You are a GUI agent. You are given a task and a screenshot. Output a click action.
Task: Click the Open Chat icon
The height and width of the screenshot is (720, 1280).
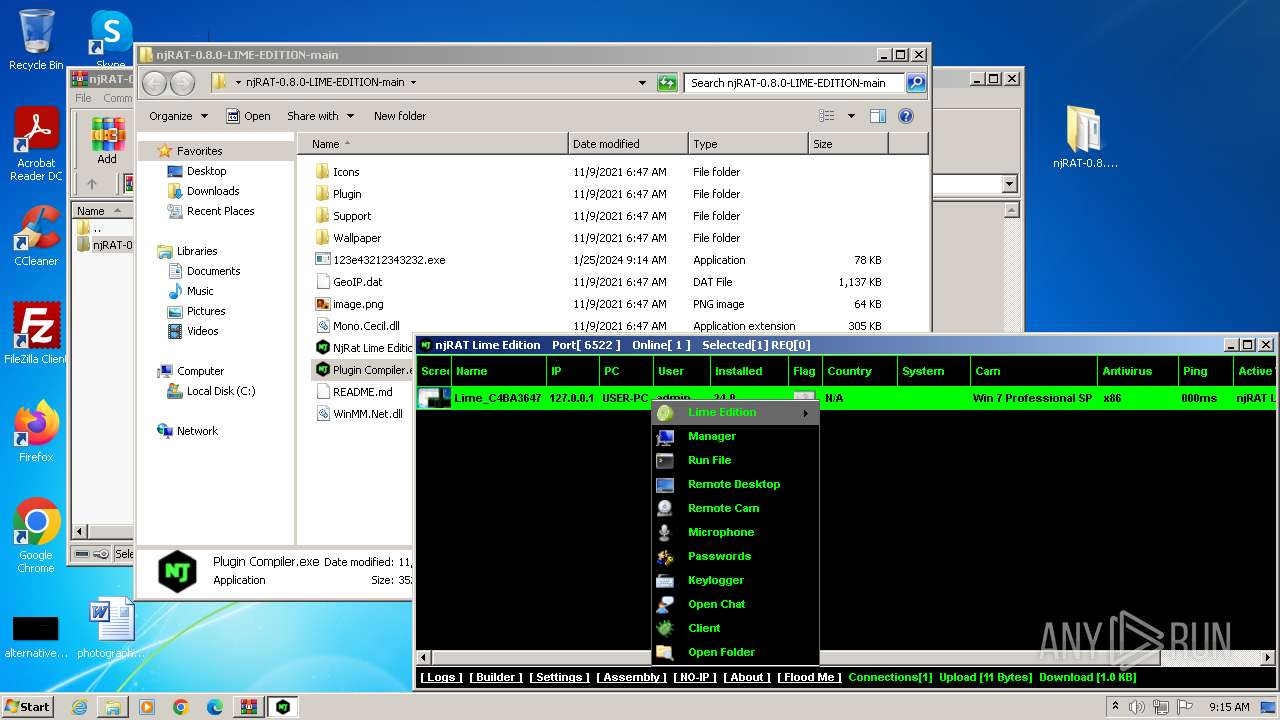(x=665, y=604)
